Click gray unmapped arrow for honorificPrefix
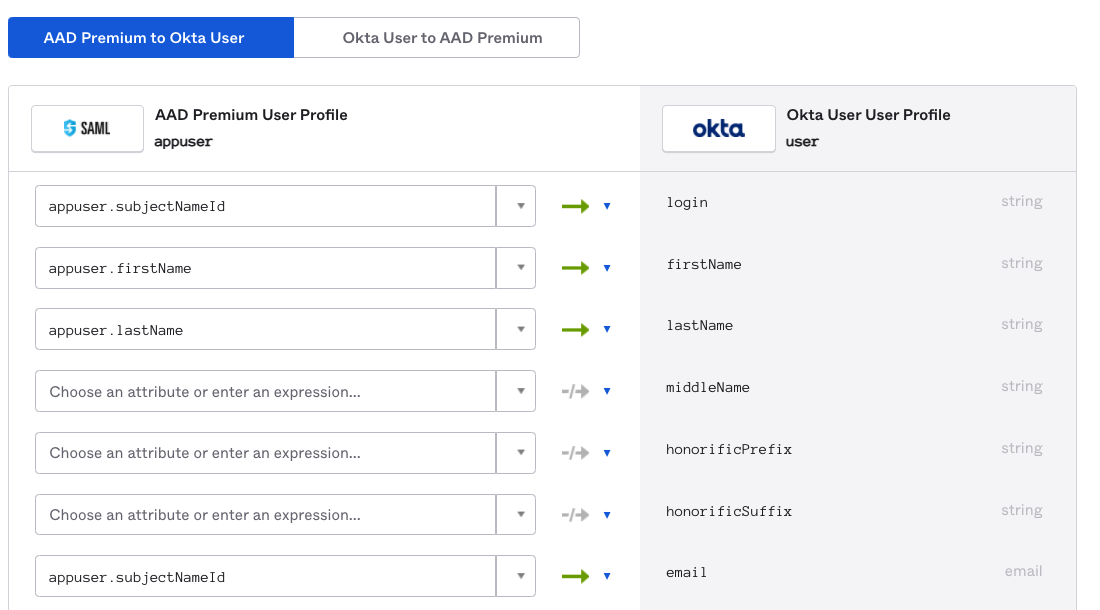 (x=575, y=453)
